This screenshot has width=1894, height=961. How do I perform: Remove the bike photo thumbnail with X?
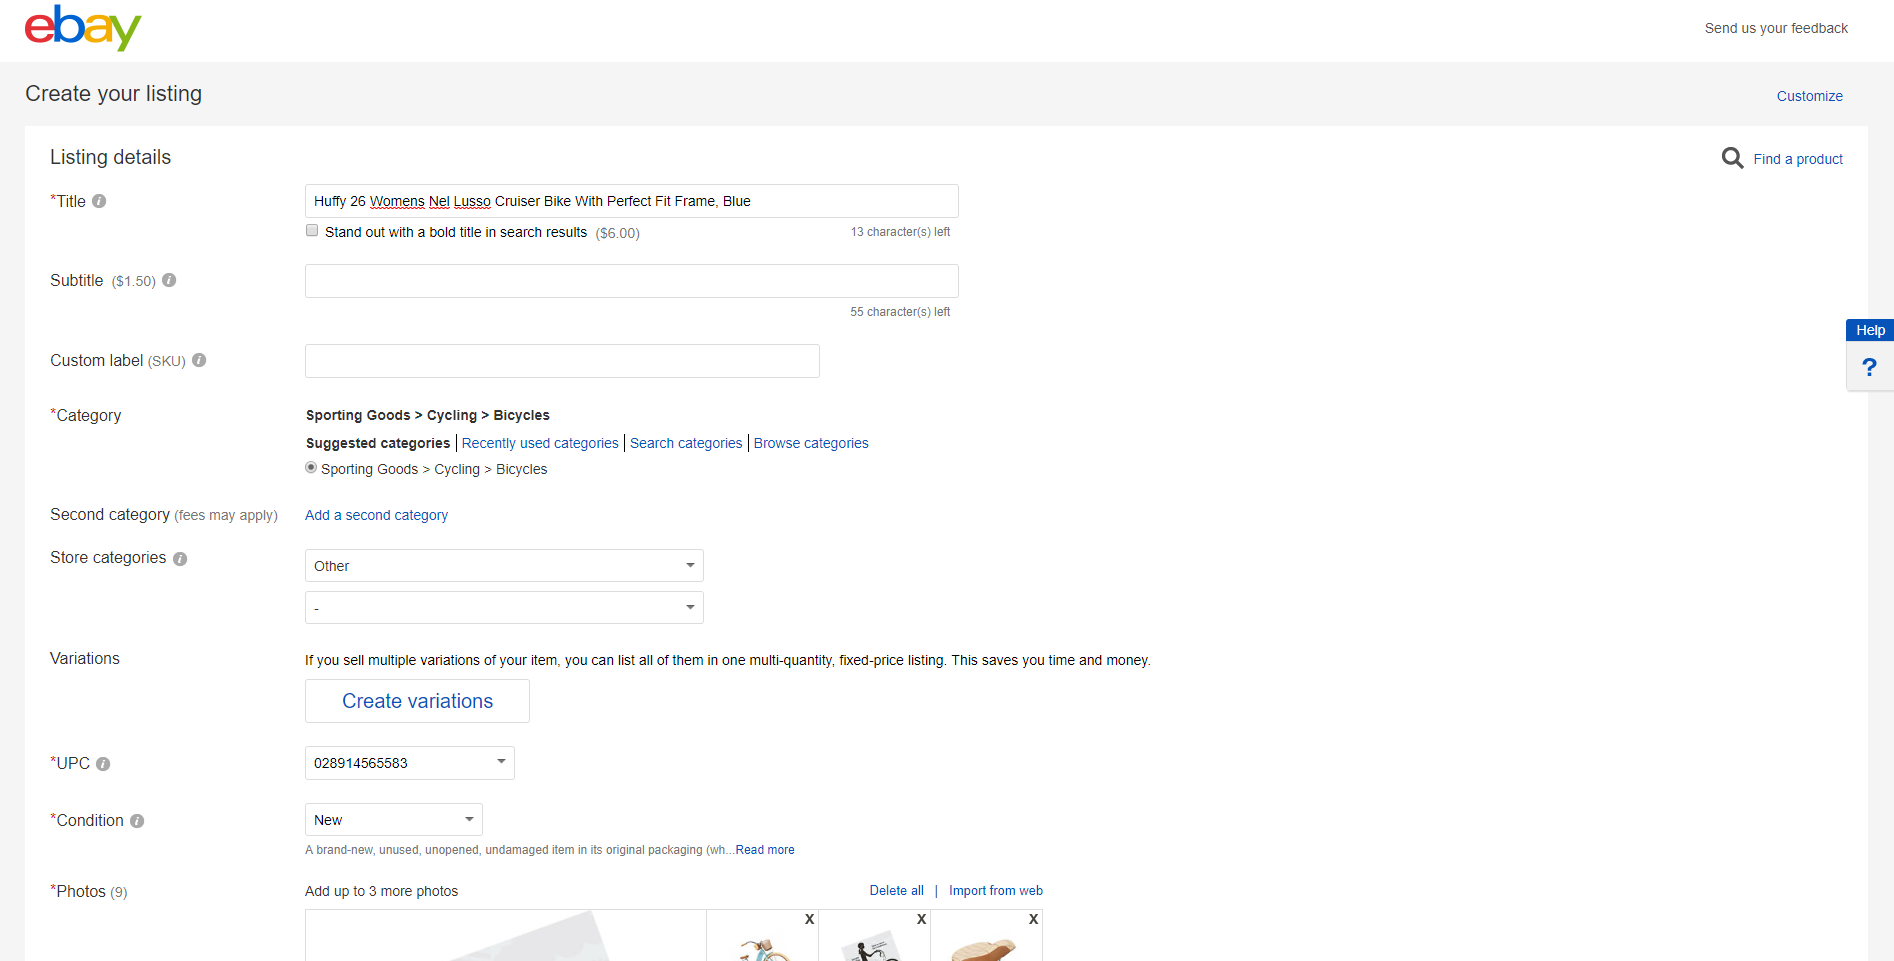point(810,919)
